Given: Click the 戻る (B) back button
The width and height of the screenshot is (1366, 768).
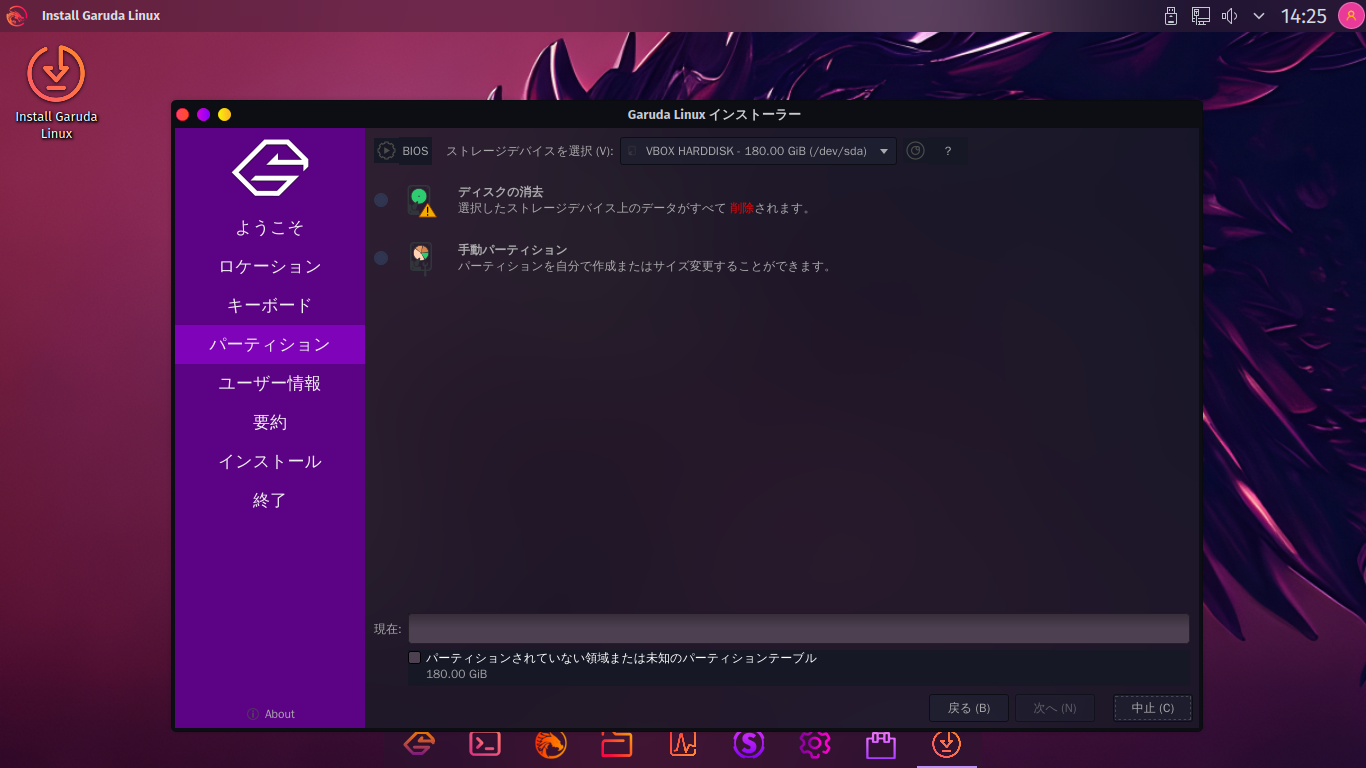Looking at the screenshot, I should click(x=968, y=708).
